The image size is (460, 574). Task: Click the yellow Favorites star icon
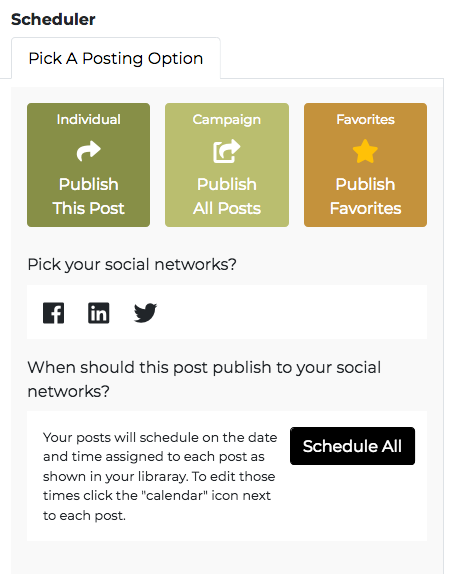coord(365,151)
